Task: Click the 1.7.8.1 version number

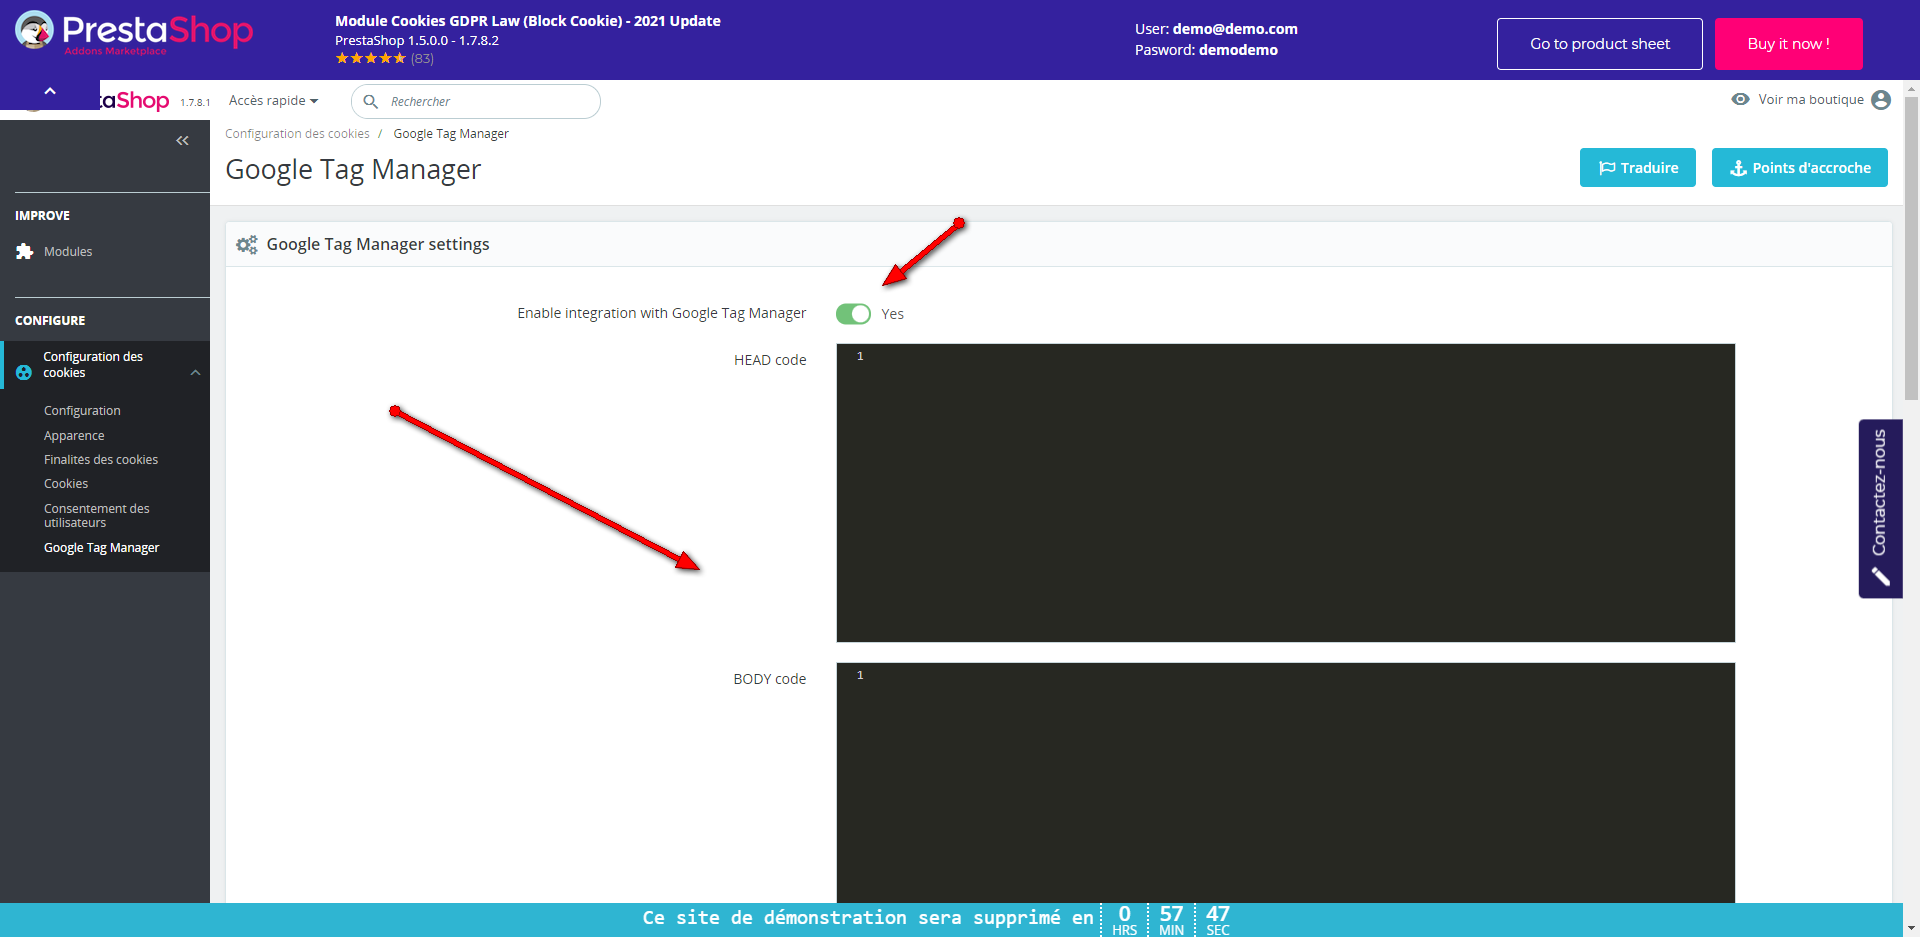Action: coord(195,103)
